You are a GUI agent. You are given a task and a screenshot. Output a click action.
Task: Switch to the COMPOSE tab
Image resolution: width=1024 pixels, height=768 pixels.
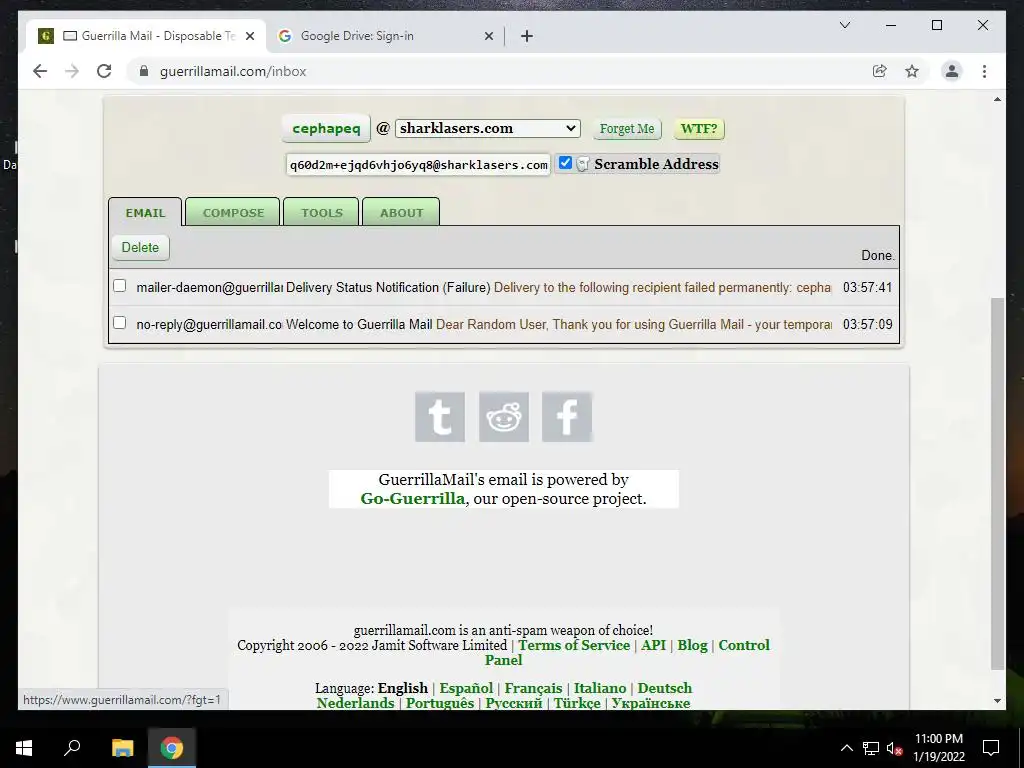click(x=233, y=212)
